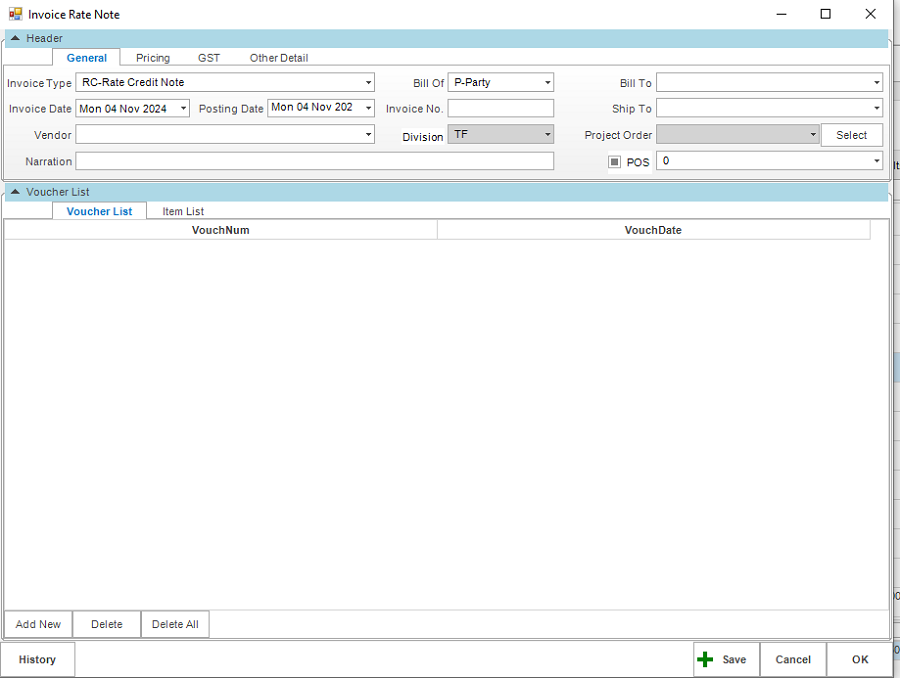900x678 pixels.
Task: Click the VouchNum column header
Action: 220,230
